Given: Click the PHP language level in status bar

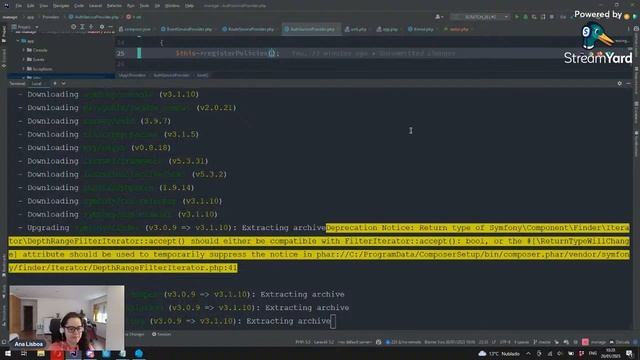Looking at the screenshot, I should click(303, 342).
